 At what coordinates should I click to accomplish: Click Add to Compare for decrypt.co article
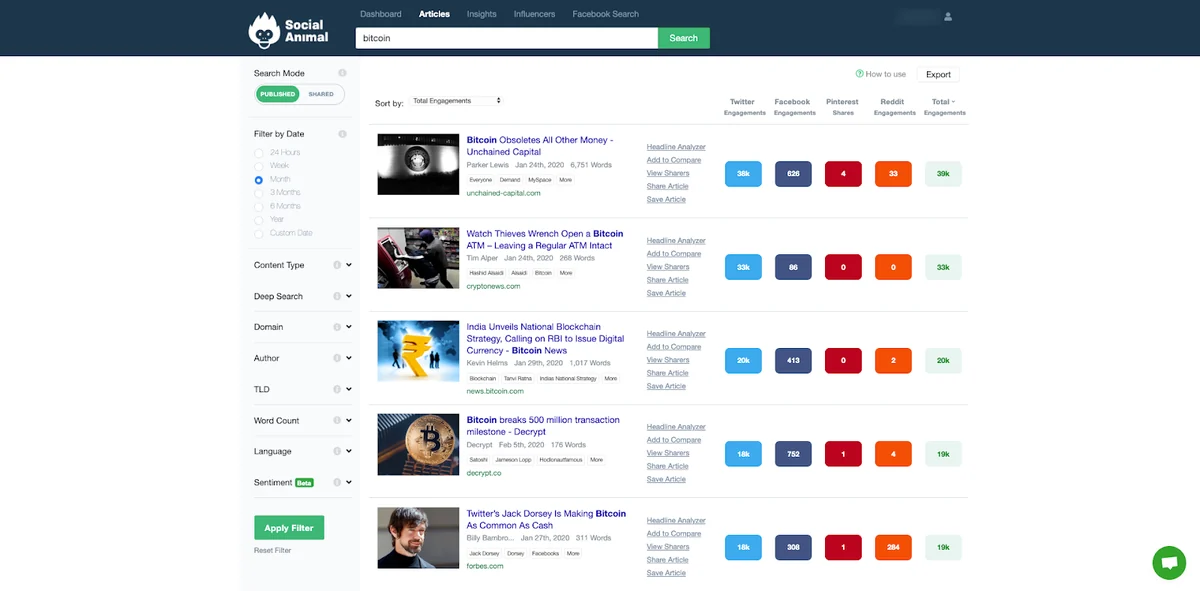coord(674,440)
